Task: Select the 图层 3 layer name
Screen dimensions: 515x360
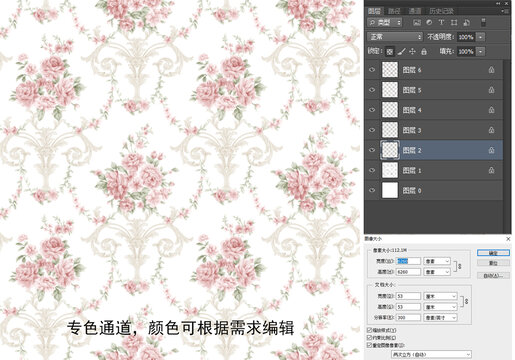Action: pyautogui.click(x=412, y=130)
